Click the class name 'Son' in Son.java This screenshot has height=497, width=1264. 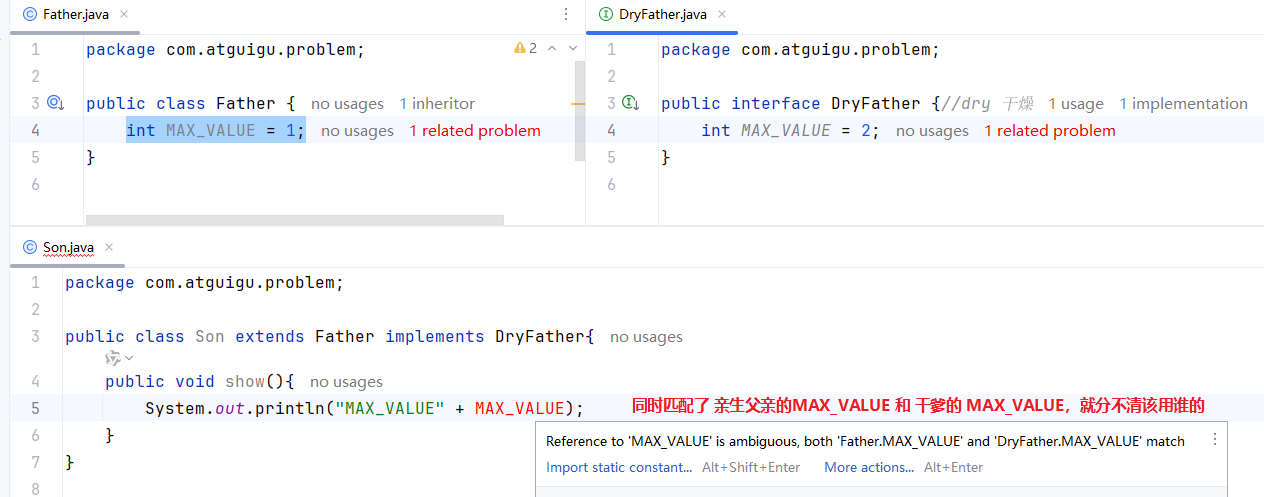[210, 336]
